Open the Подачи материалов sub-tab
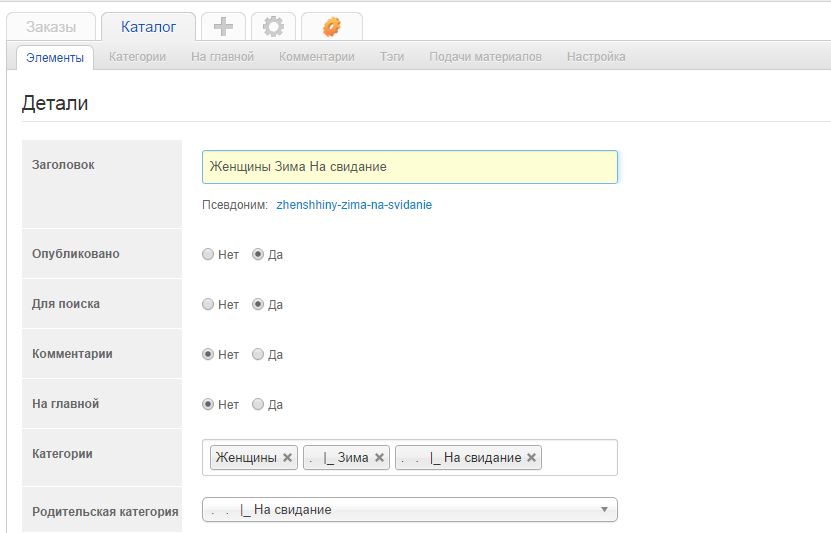Viewport: 831px width, 533px height. (485, 57)
